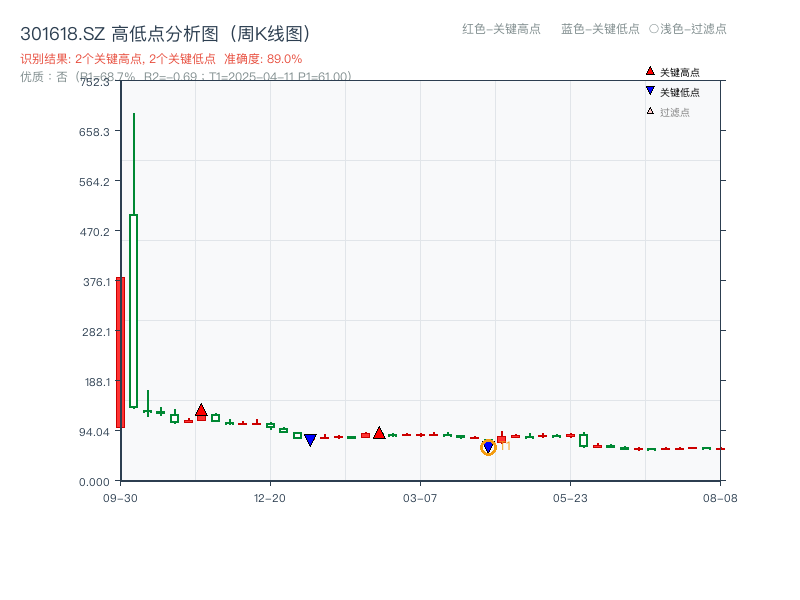Click the orange circled filter point marker
800x600 pixels.
pos(489,448)
